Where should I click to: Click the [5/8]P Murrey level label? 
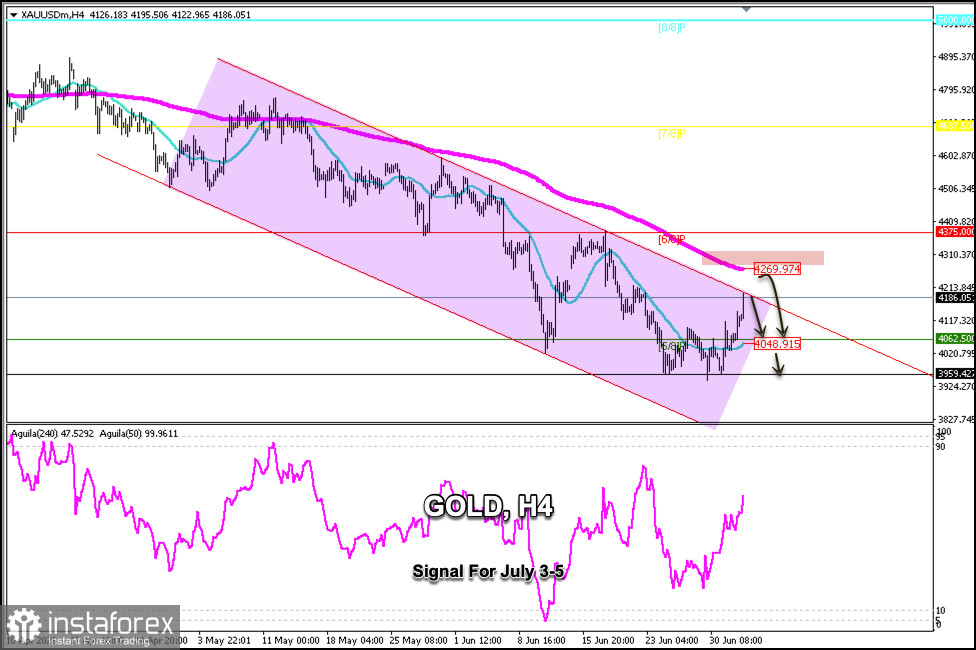point(672,346)
